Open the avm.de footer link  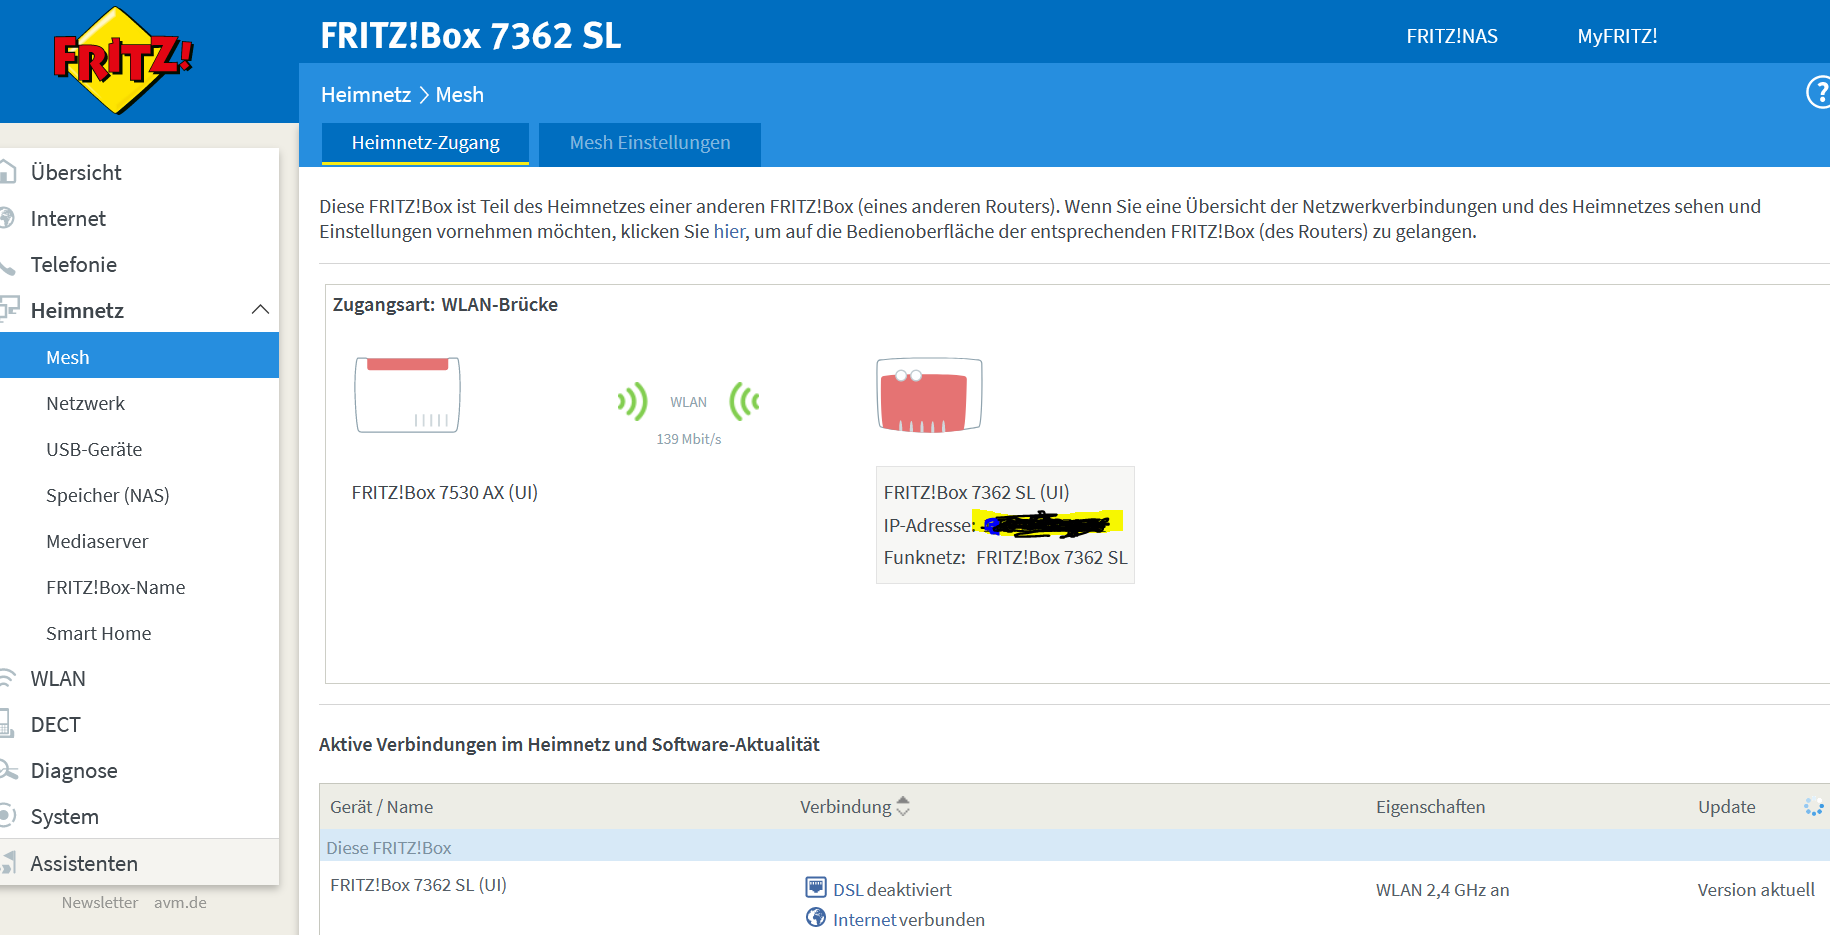[180, 902]
